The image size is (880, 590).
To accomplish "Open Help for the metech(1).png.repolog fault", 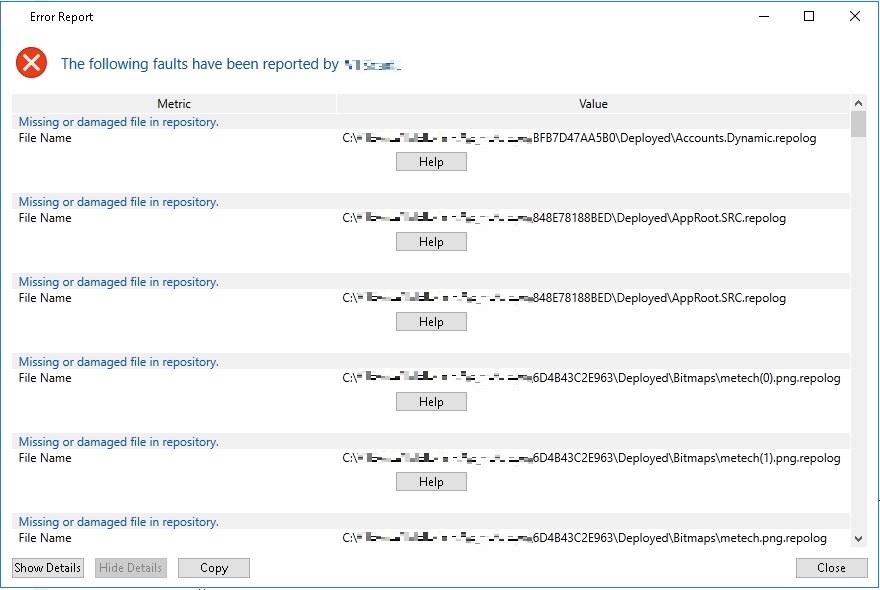I will click(x=431, y=482).
